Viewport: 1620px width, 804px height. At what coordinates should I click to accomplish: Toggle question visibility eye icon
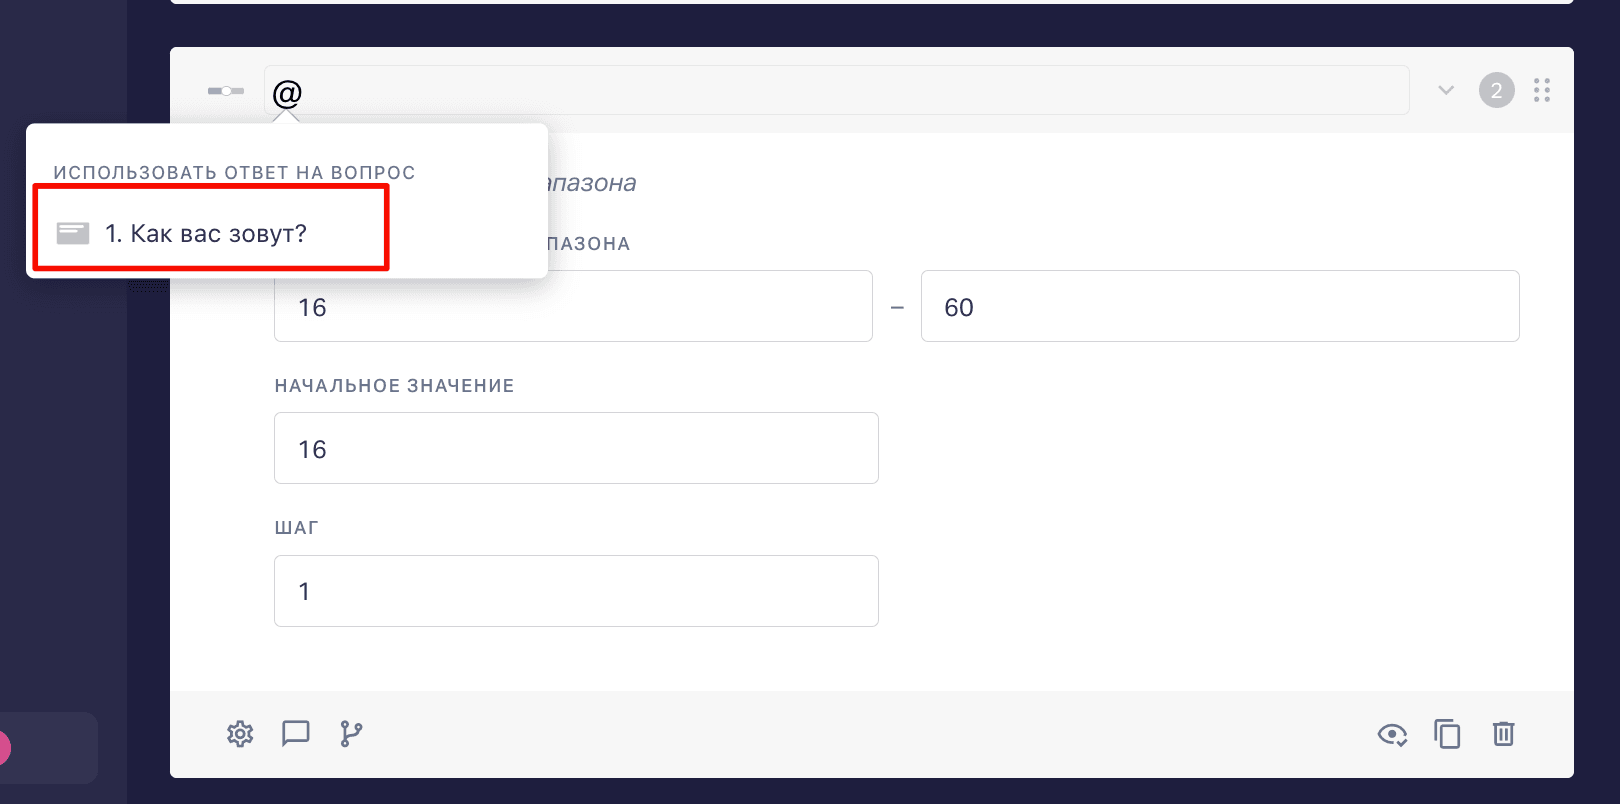point(1392,735)
